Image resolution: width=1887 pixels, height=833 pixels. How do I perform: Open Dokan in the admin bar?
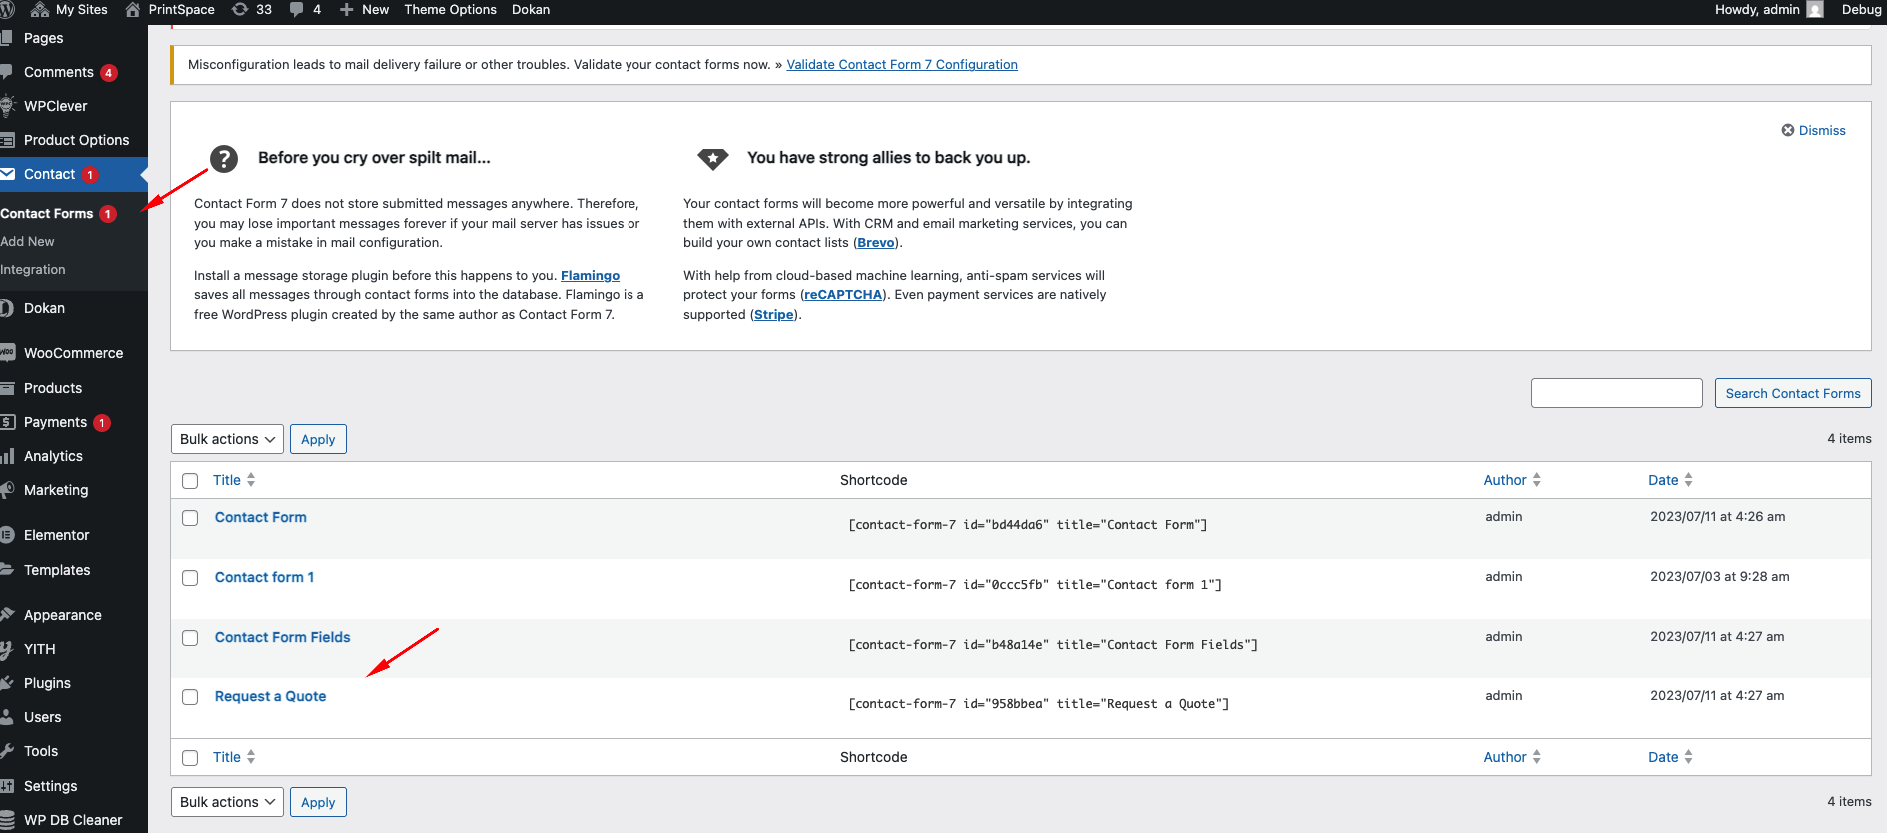pos(531,9)
